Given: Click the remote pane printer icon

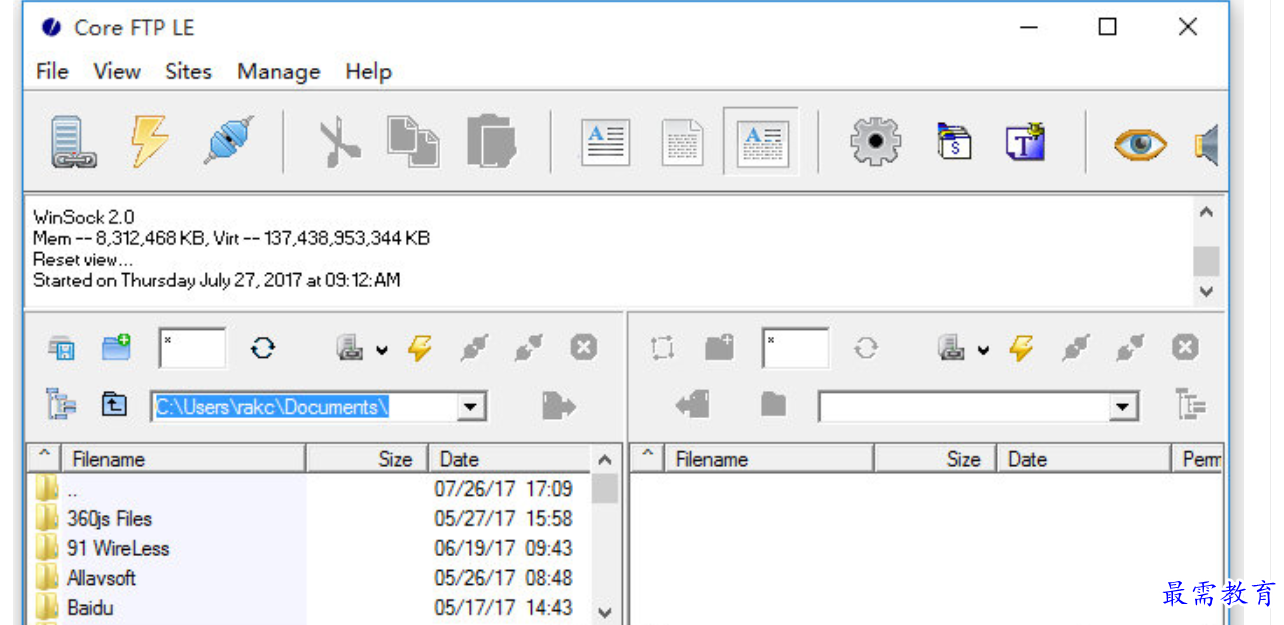Looking at the screenshot, I should (952, 348).
